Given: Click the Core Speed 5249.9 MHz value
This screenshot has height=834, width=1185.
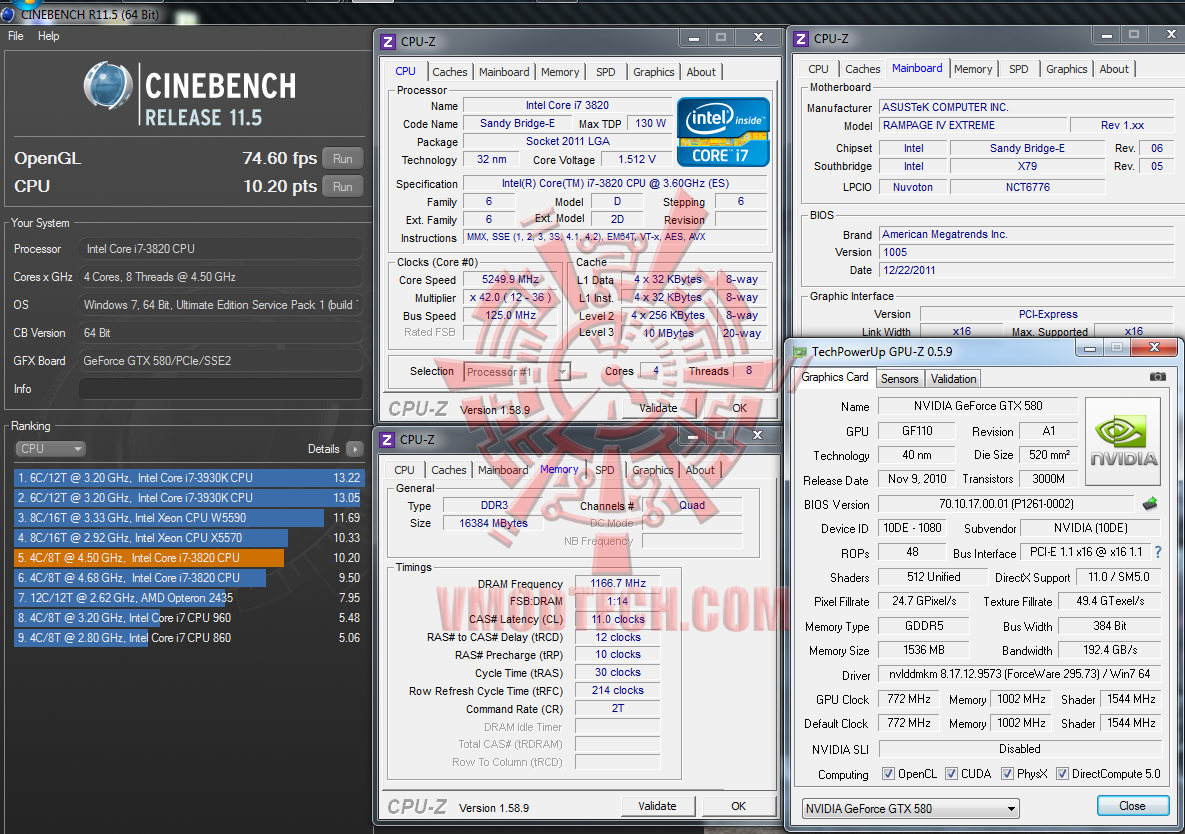Looking at the screenshot, I should coord(511,280).
